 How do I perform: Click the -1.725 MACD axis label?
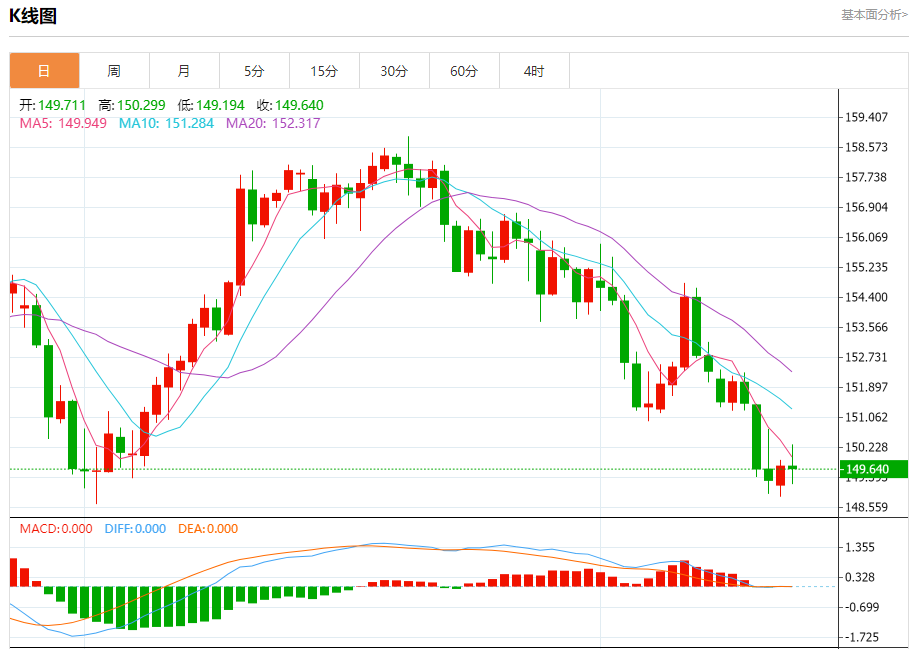[x=862, y=637]
